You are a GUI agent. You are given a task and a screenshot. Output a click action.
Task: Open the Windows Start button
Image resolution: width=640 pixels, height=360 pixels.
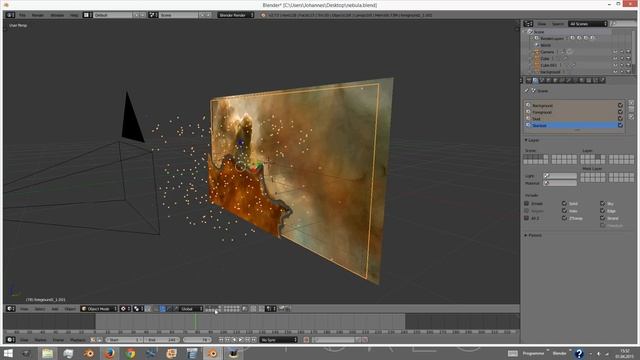pyautogui.click(x=8, y=353)
